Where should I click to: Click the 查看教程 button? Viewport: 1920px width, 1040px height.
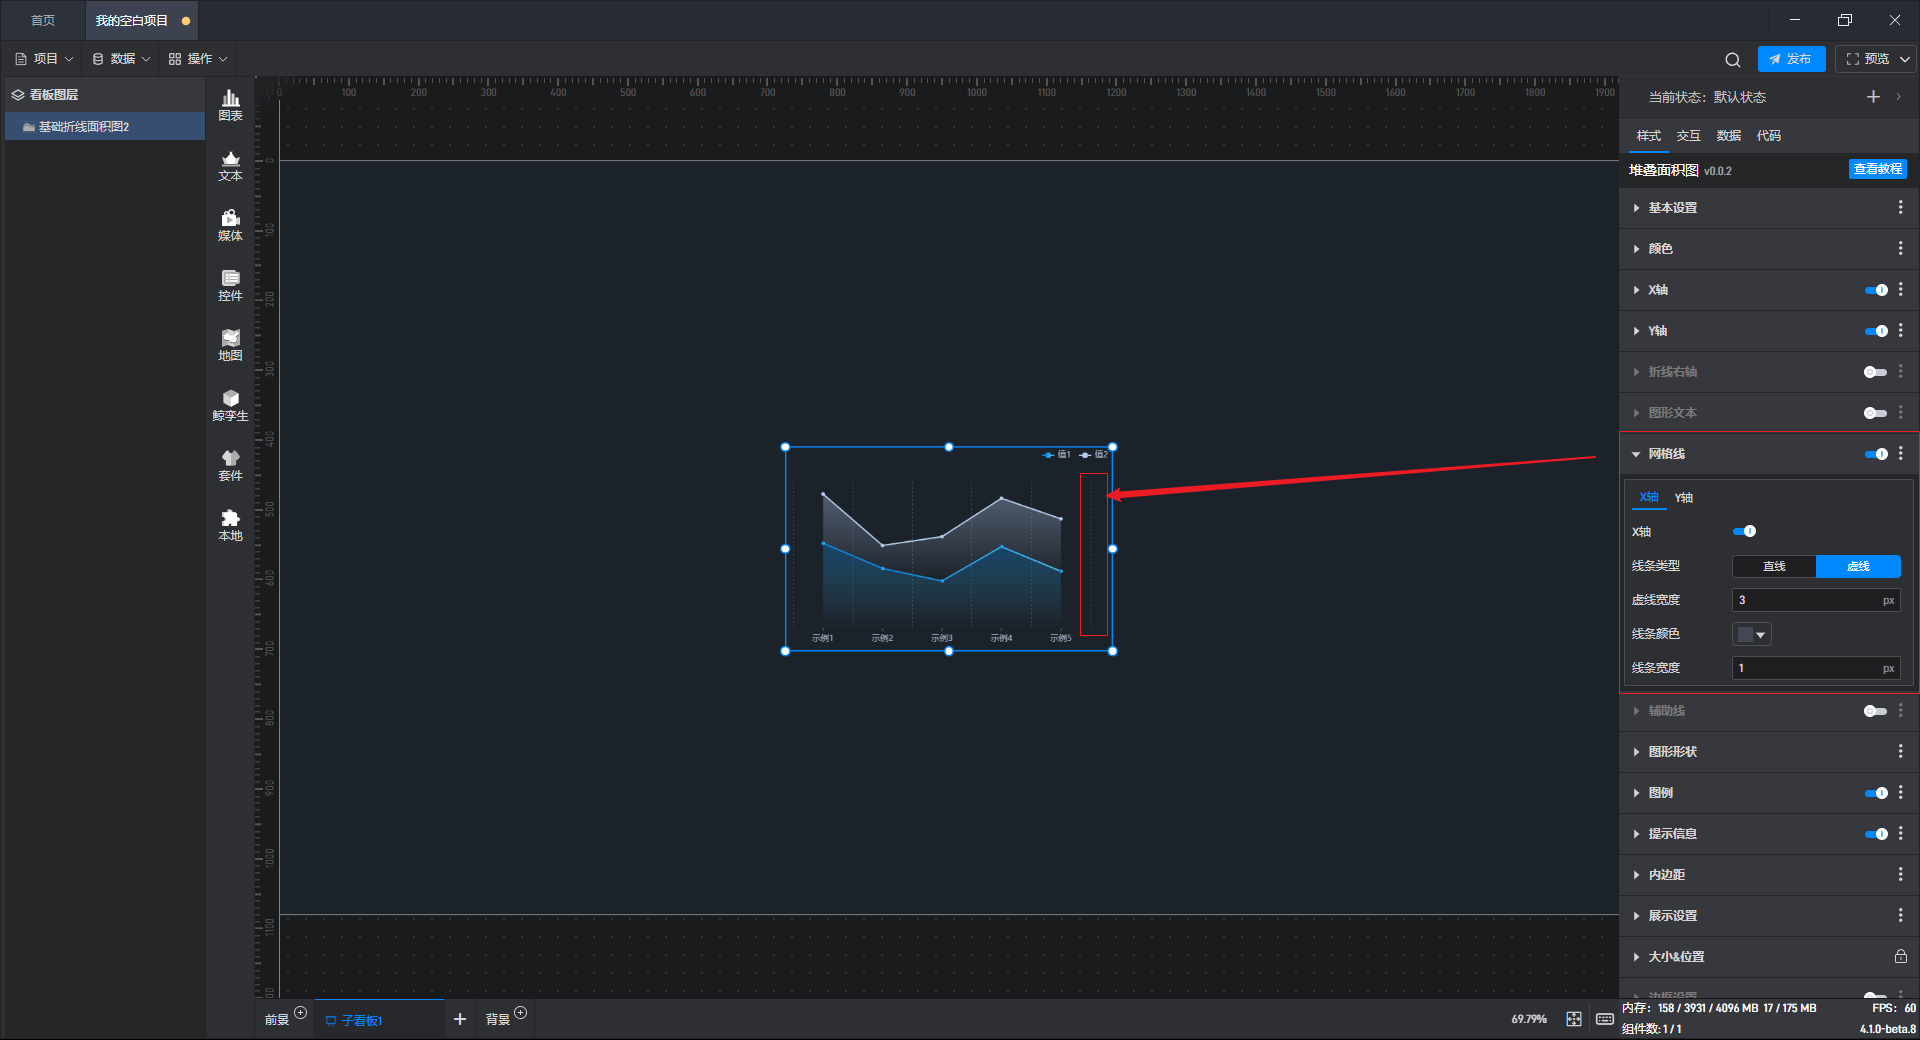click(1877, 169)
